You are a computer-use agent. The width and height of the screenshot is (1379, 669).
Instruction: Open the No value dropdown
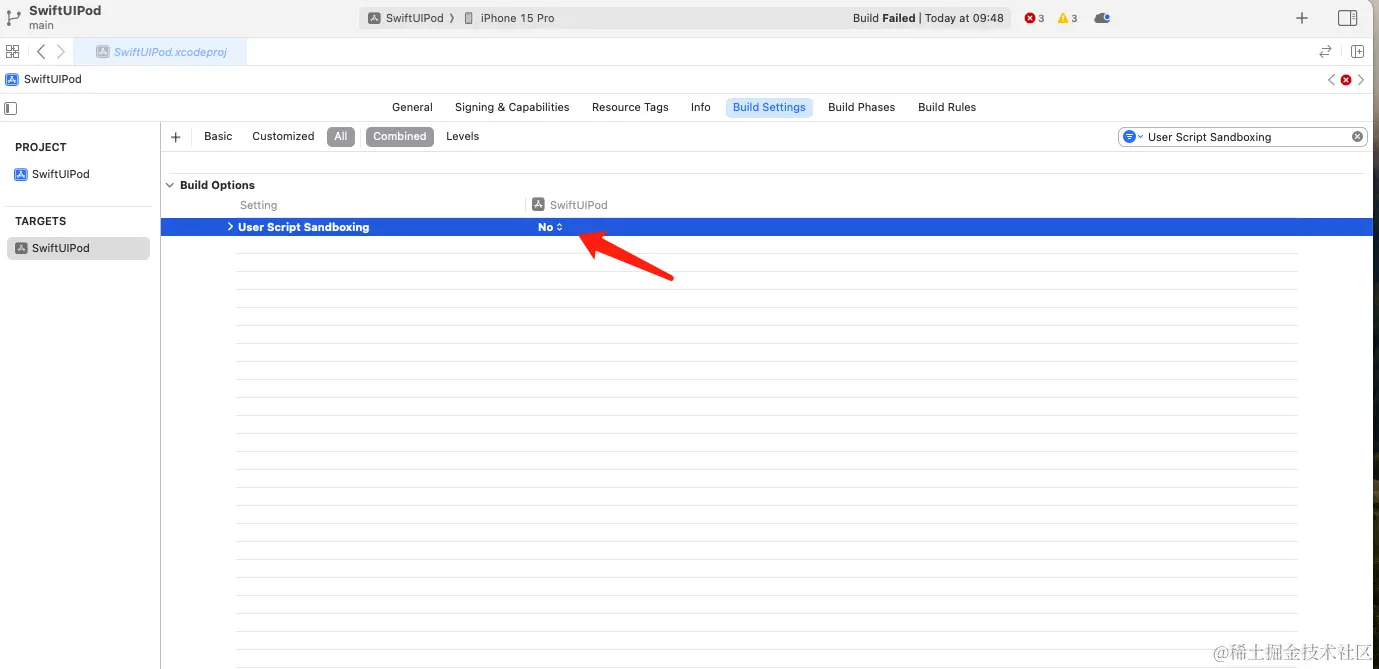pyautogui.click(x=550, y=227)
